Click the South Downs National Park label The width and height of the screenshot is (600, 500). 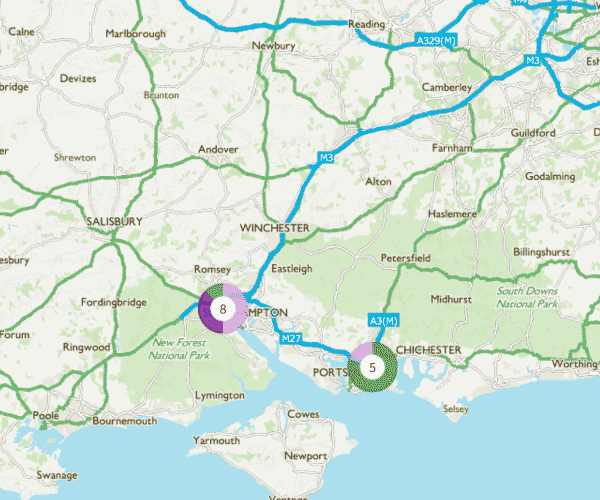tap(527, 297)
